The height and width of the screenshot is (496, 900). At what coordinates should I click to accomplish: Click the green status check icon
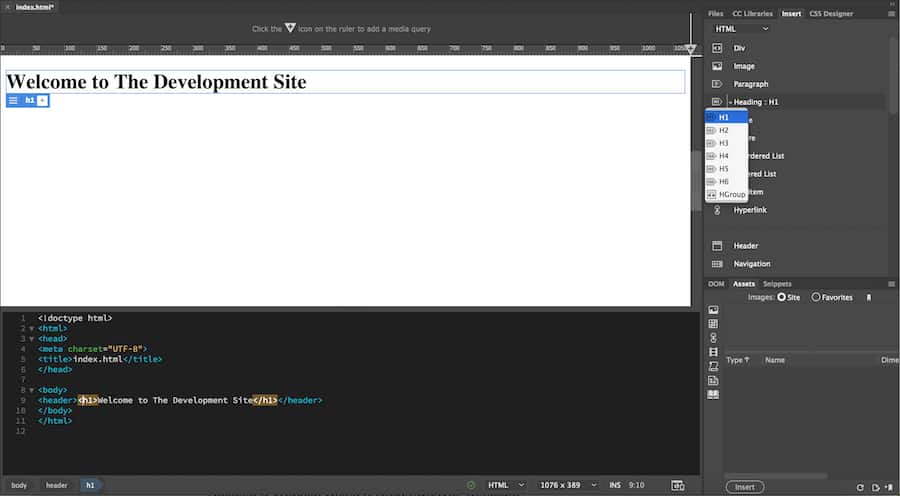coord(471,485)
